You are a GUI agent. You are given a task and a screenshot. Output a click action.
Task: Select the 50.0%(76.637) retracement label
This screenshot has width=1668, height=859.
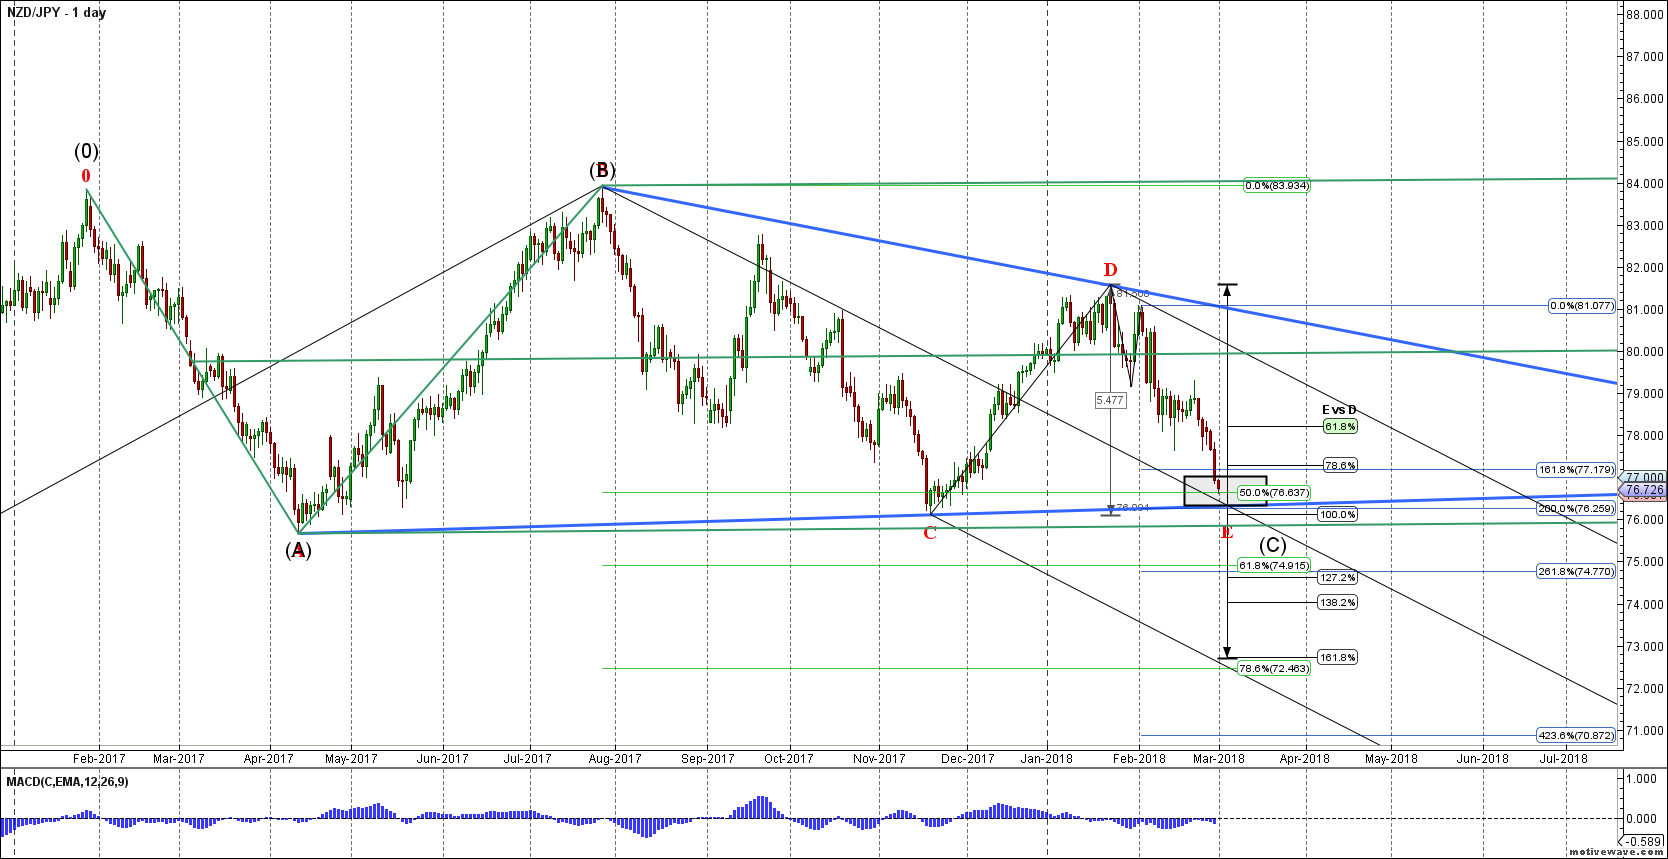[1274, 492]
